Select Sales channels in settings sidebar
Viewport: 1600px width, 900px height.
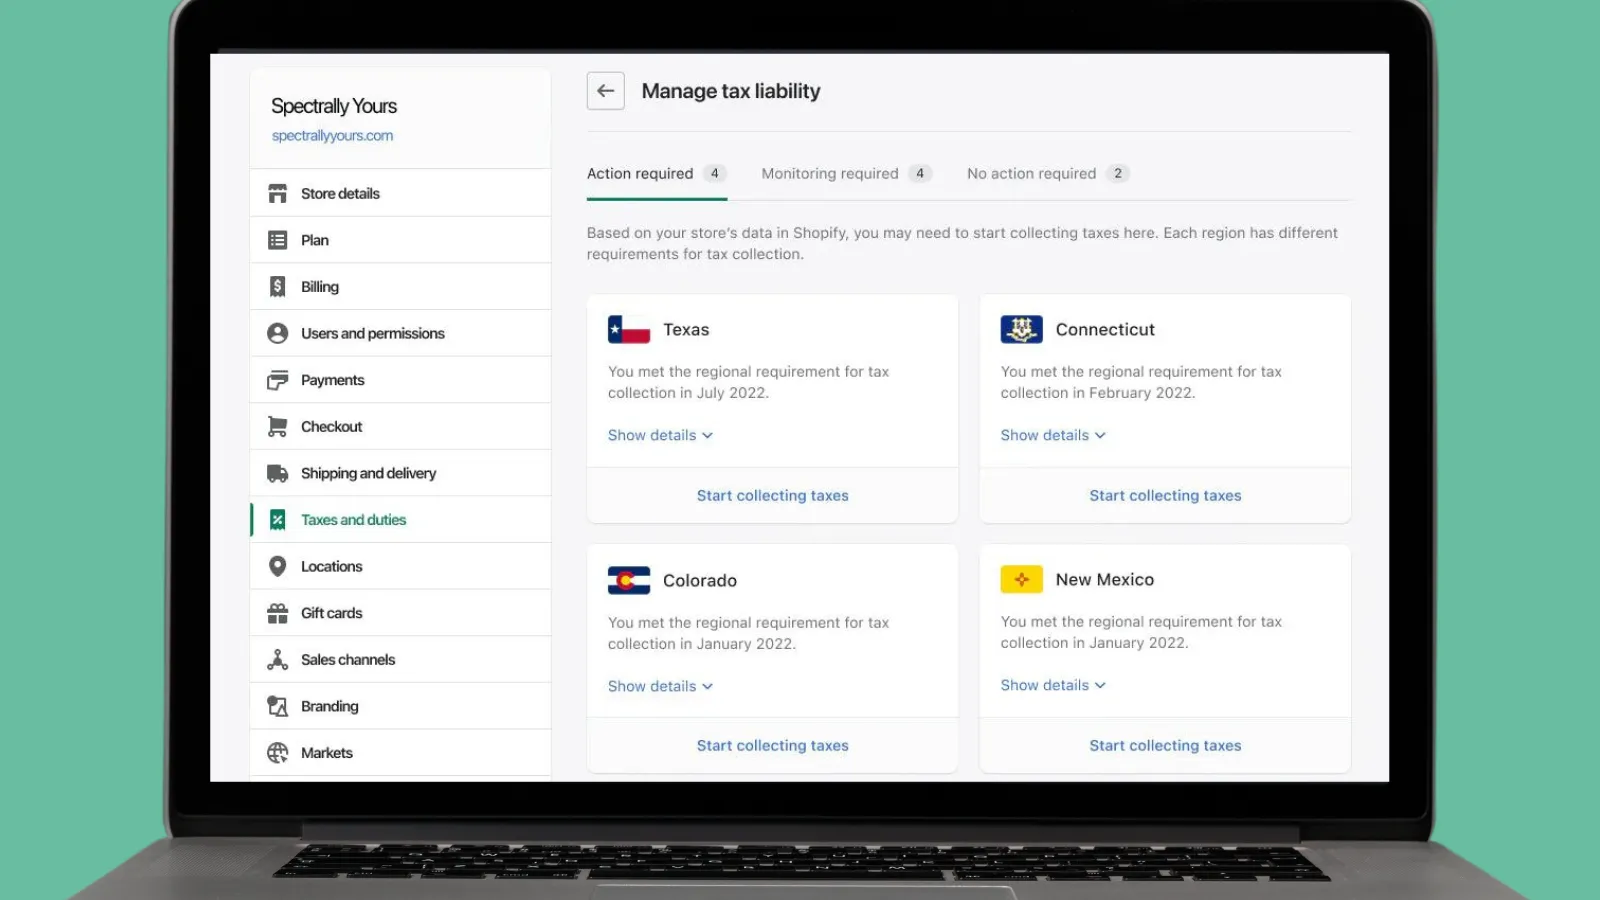point(347,660)
